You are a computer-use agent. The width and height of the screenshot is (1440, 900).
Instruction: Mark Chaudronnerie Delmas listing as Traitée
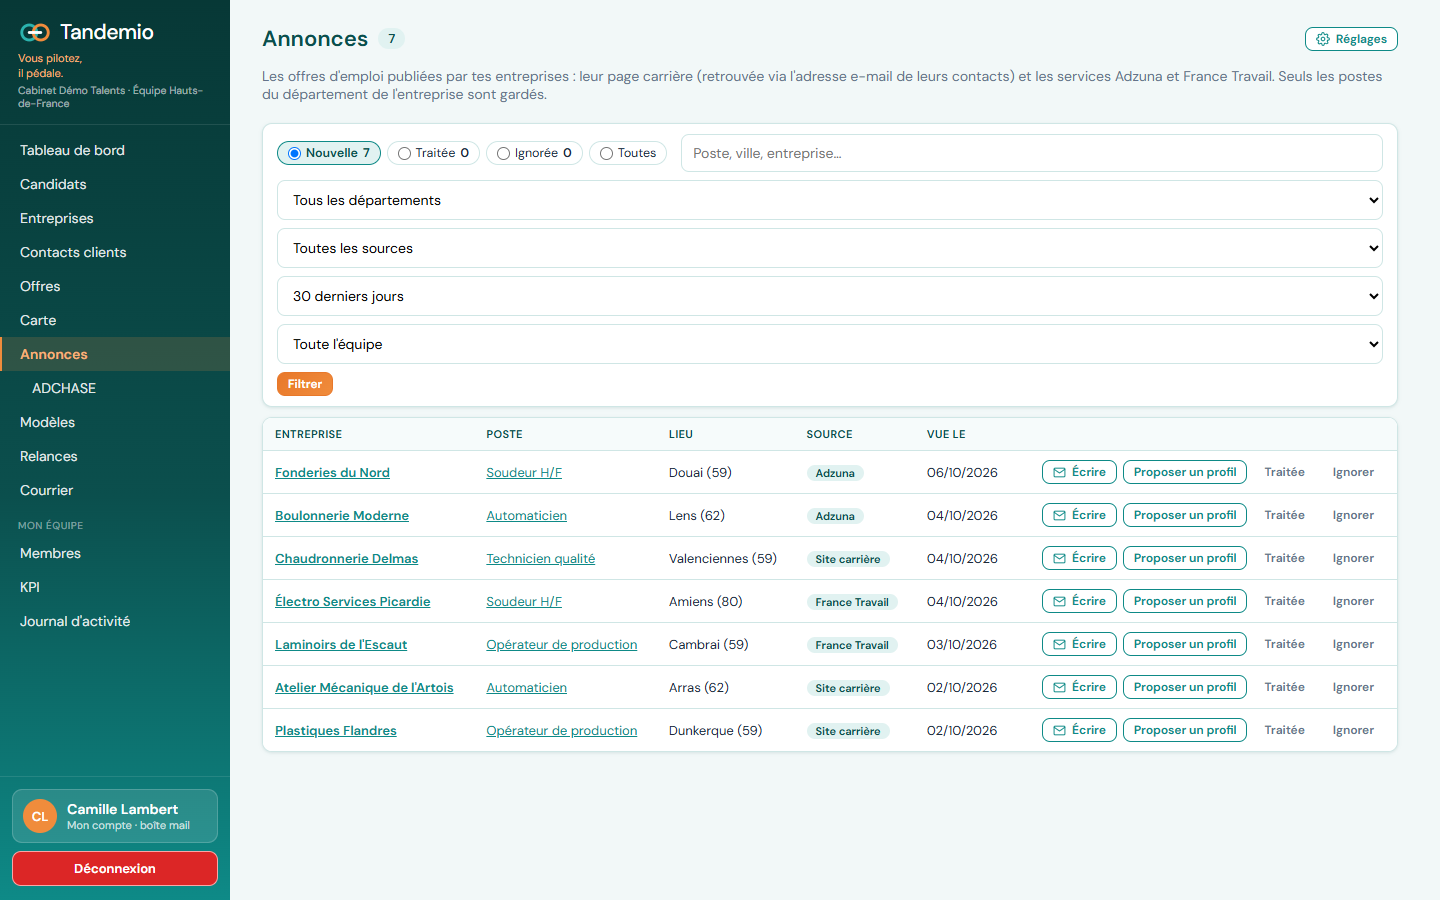(1284, 558)
